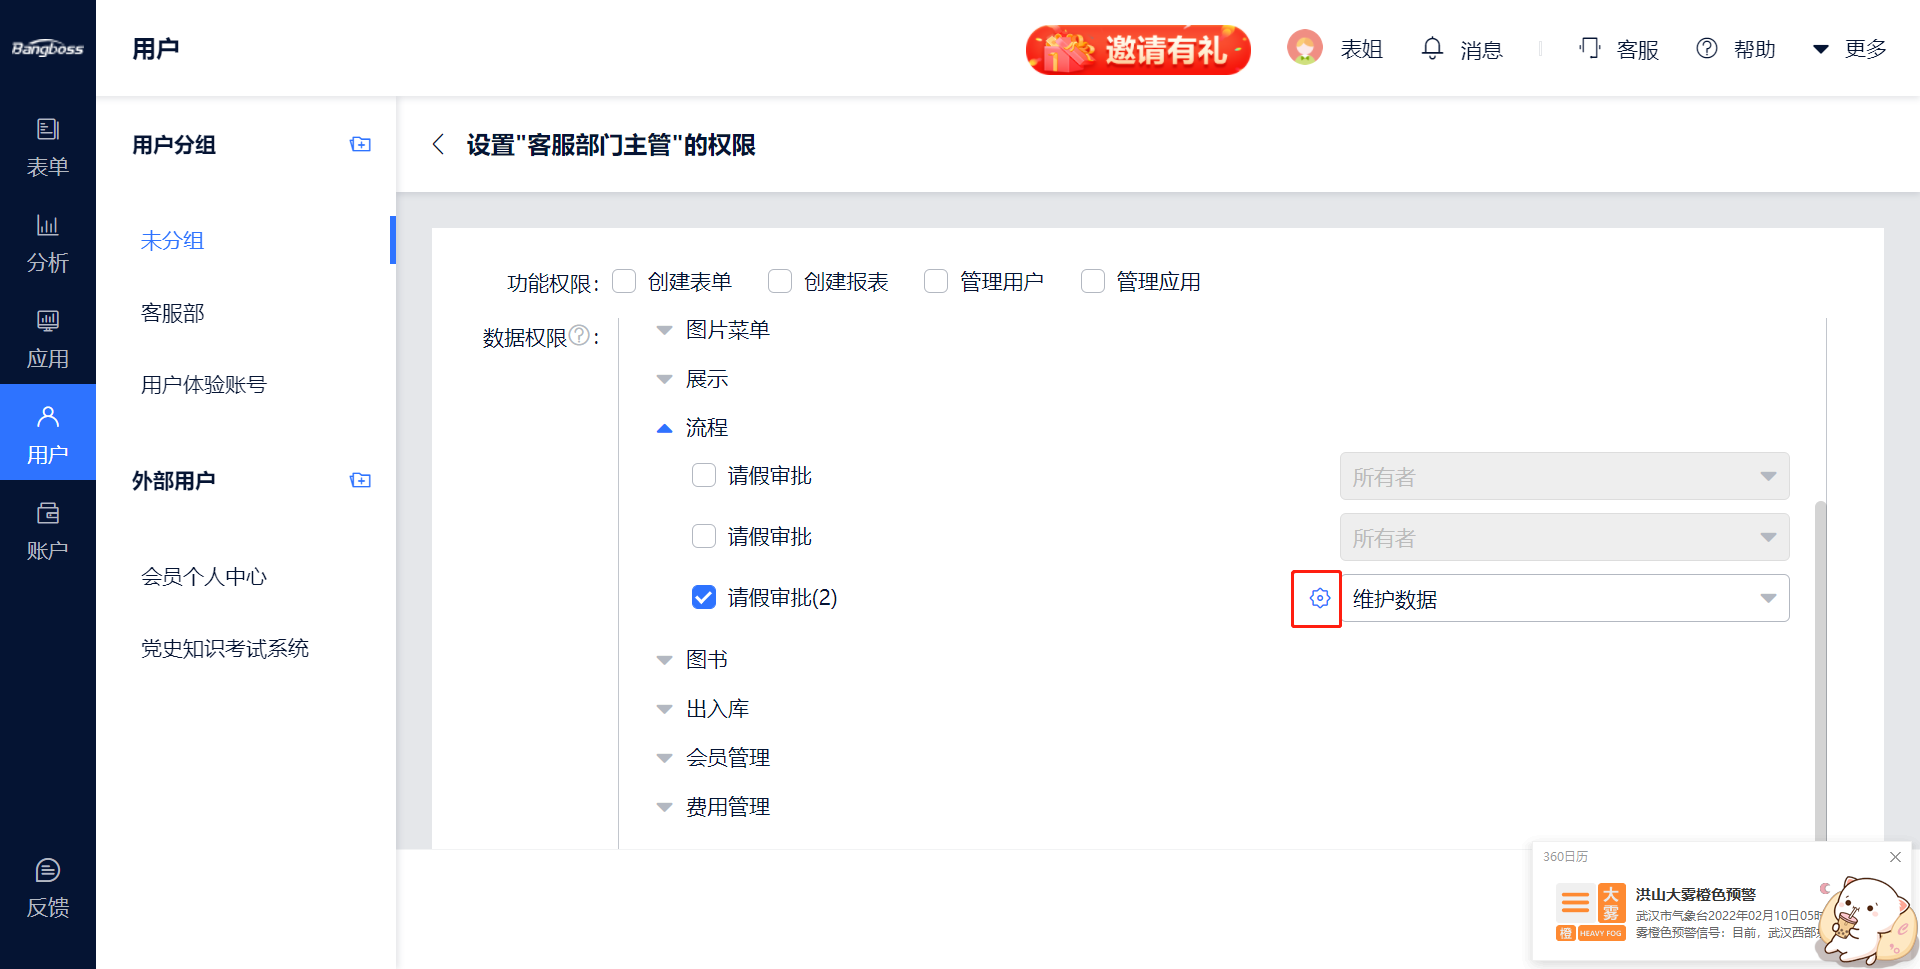Click the 反馈 feedback icon
Image resolution: width=1920 pixels, height=969 pixels.
click(47, 887)
